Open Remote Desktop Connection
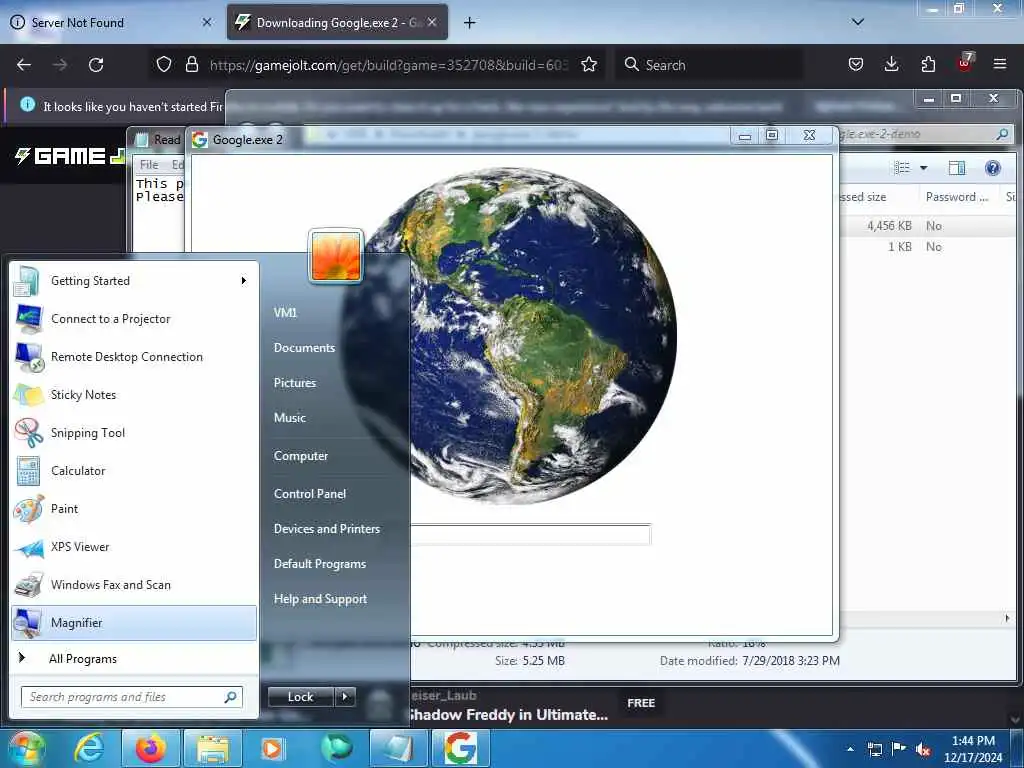Image resolution: width=1024 pixels, height=768 pixels. pos(134,357)
